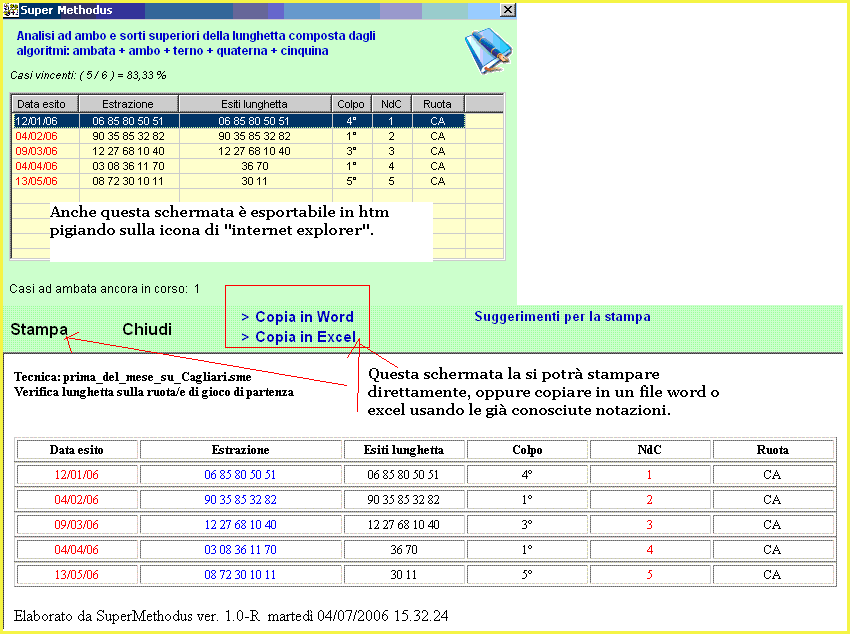The width and height of the screenshot is (850, 634).
Task: Click Estrazione cell 12 27 68 10 40 in upper grid
Action: tap(128, 151)
